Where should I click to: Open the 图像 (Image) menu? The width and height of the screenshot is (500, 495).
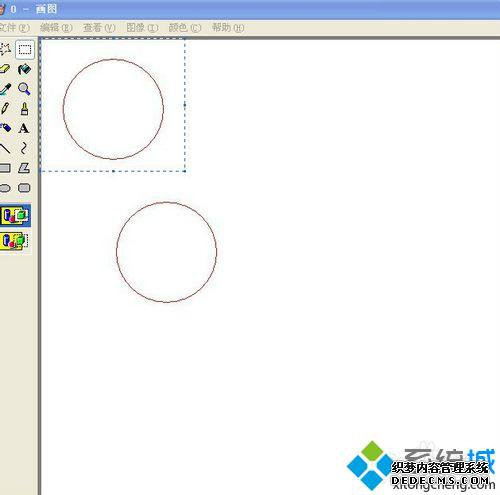[142, 27]
